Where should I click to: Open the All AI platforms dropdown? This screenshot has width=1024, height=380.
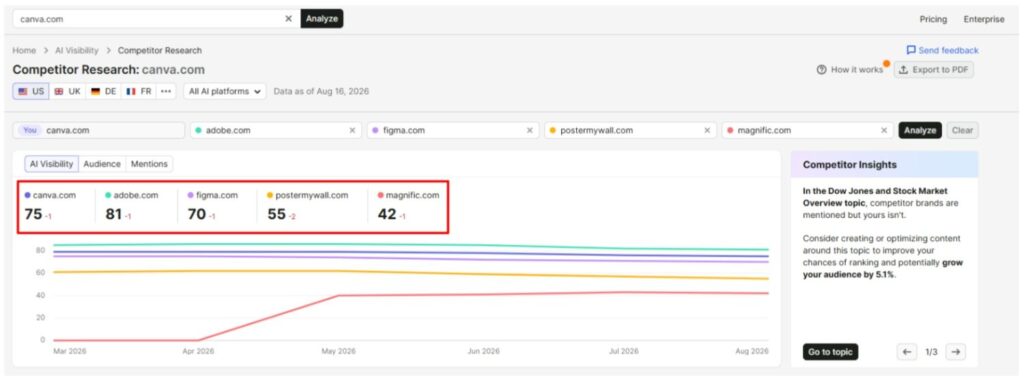[x=225, y=91]
